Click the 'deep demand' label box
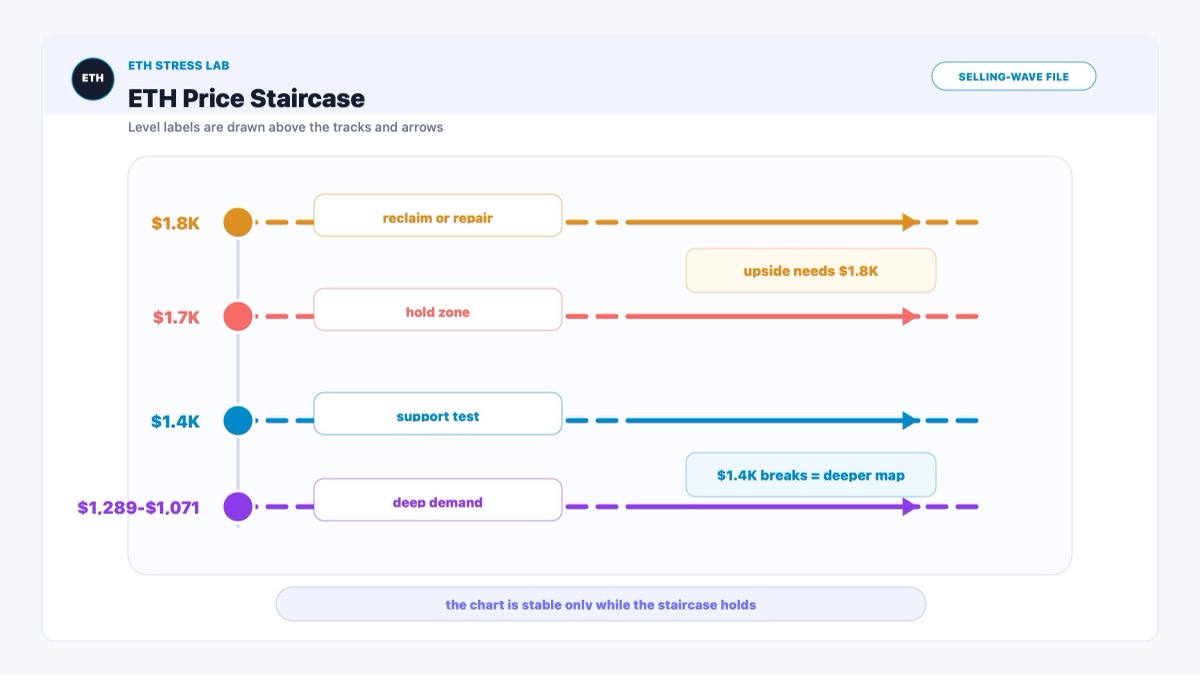 click(x=438, y=499)
